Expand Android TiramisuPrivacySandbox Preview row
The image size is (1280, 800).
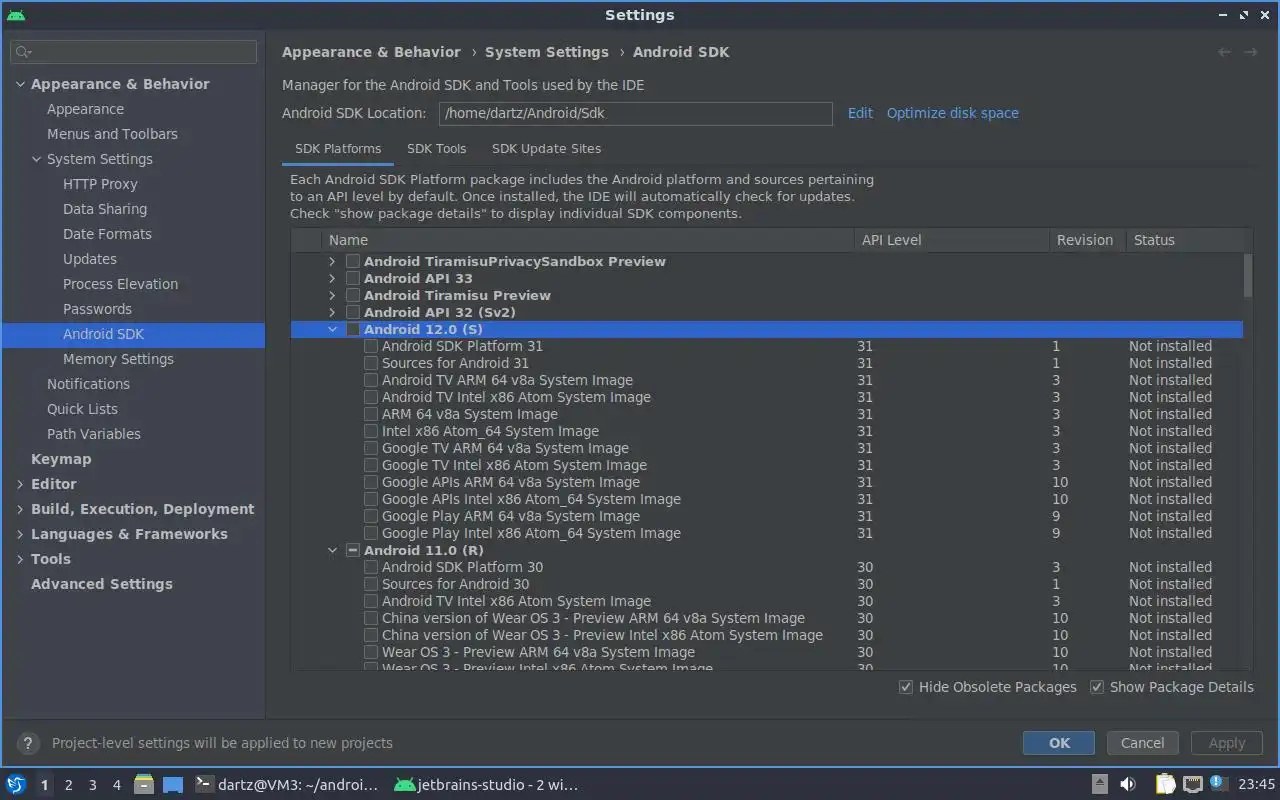(x=333, y=261)
